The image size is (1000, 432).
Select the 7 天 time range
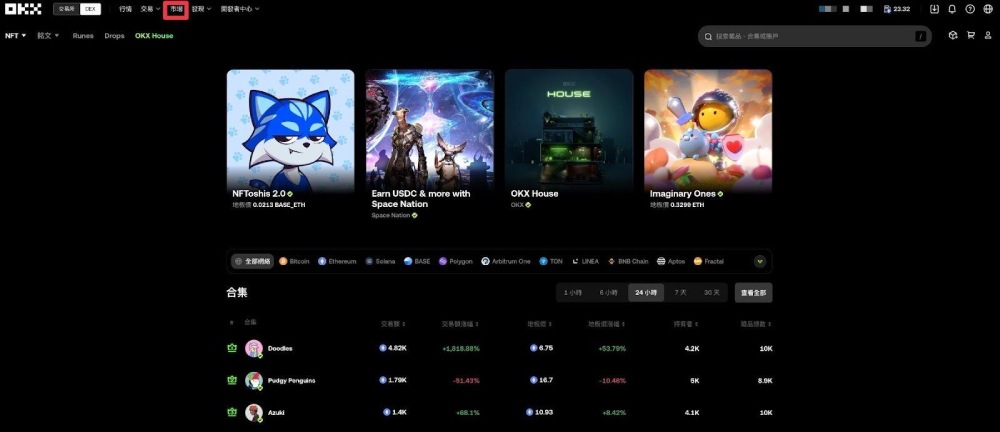(x=680, y=292)
